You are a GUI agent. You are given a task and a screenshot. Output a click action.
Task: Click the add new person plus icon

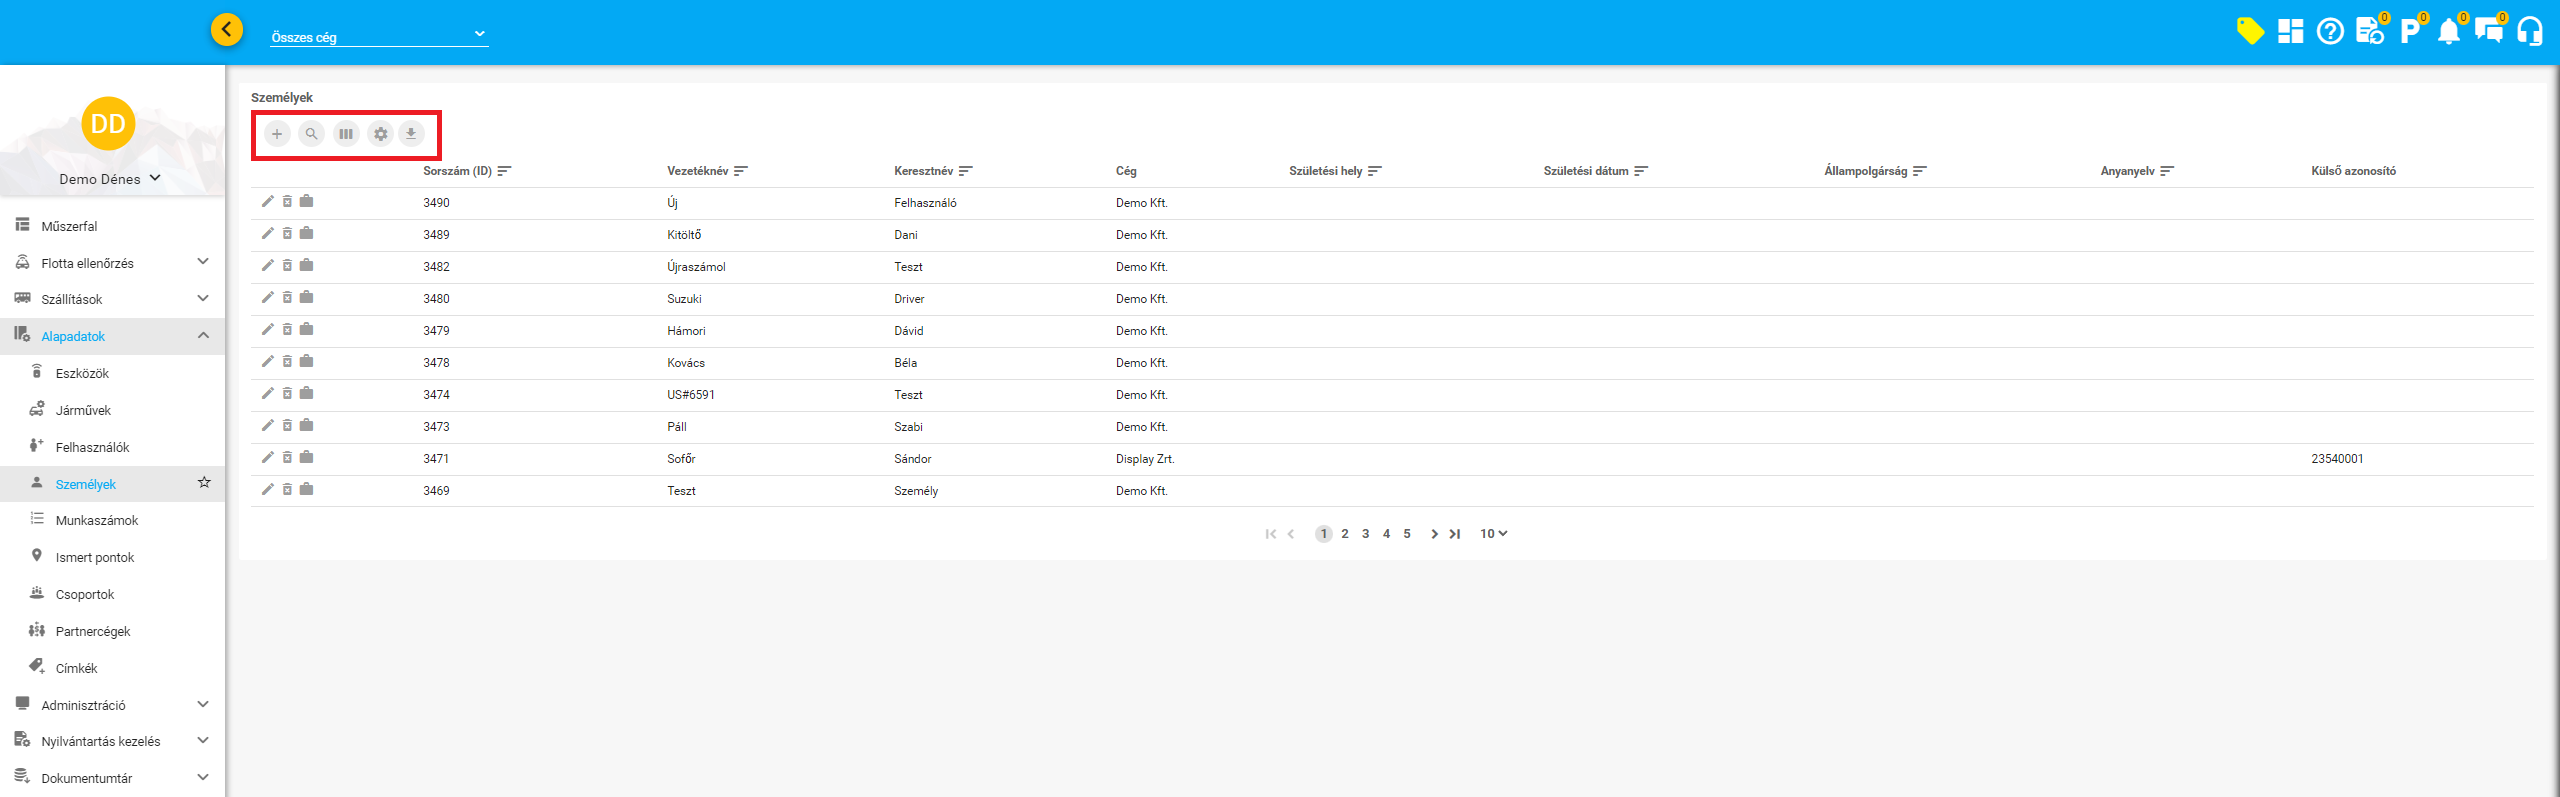[277, 134]
